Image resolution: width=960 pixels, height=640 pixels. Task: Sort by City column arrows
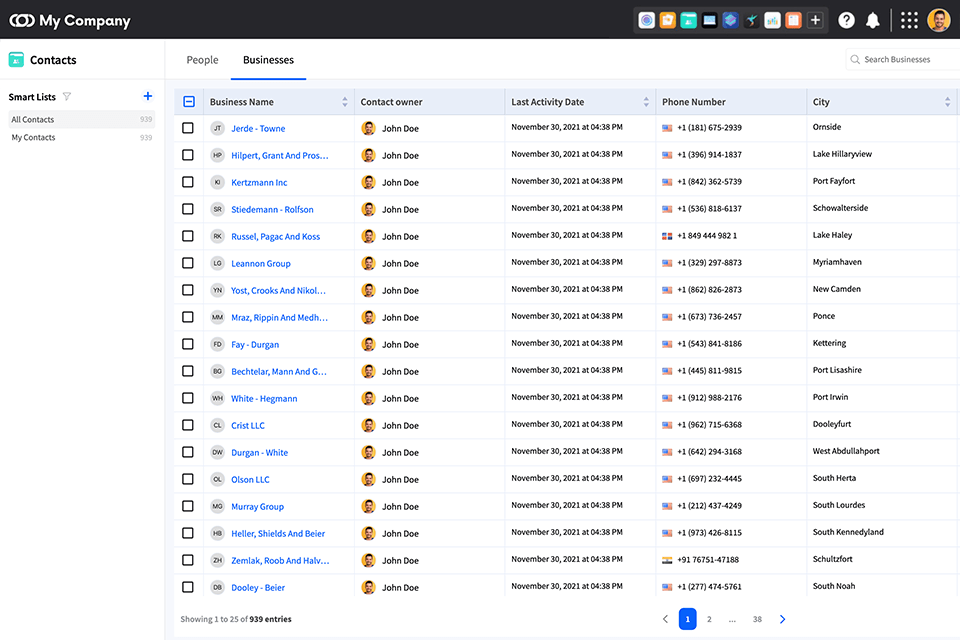pyautogui.click(x=948, y=102)
